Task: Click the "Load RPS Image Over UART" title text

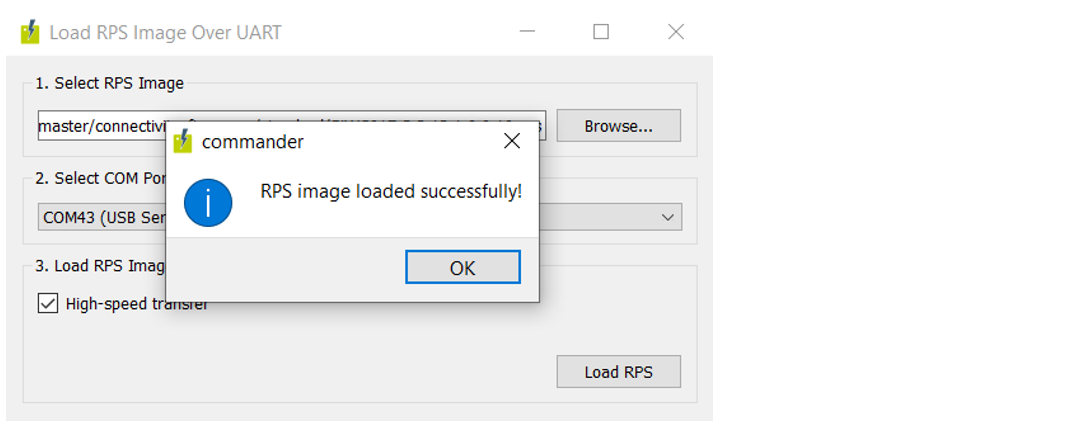Action: 166,32
